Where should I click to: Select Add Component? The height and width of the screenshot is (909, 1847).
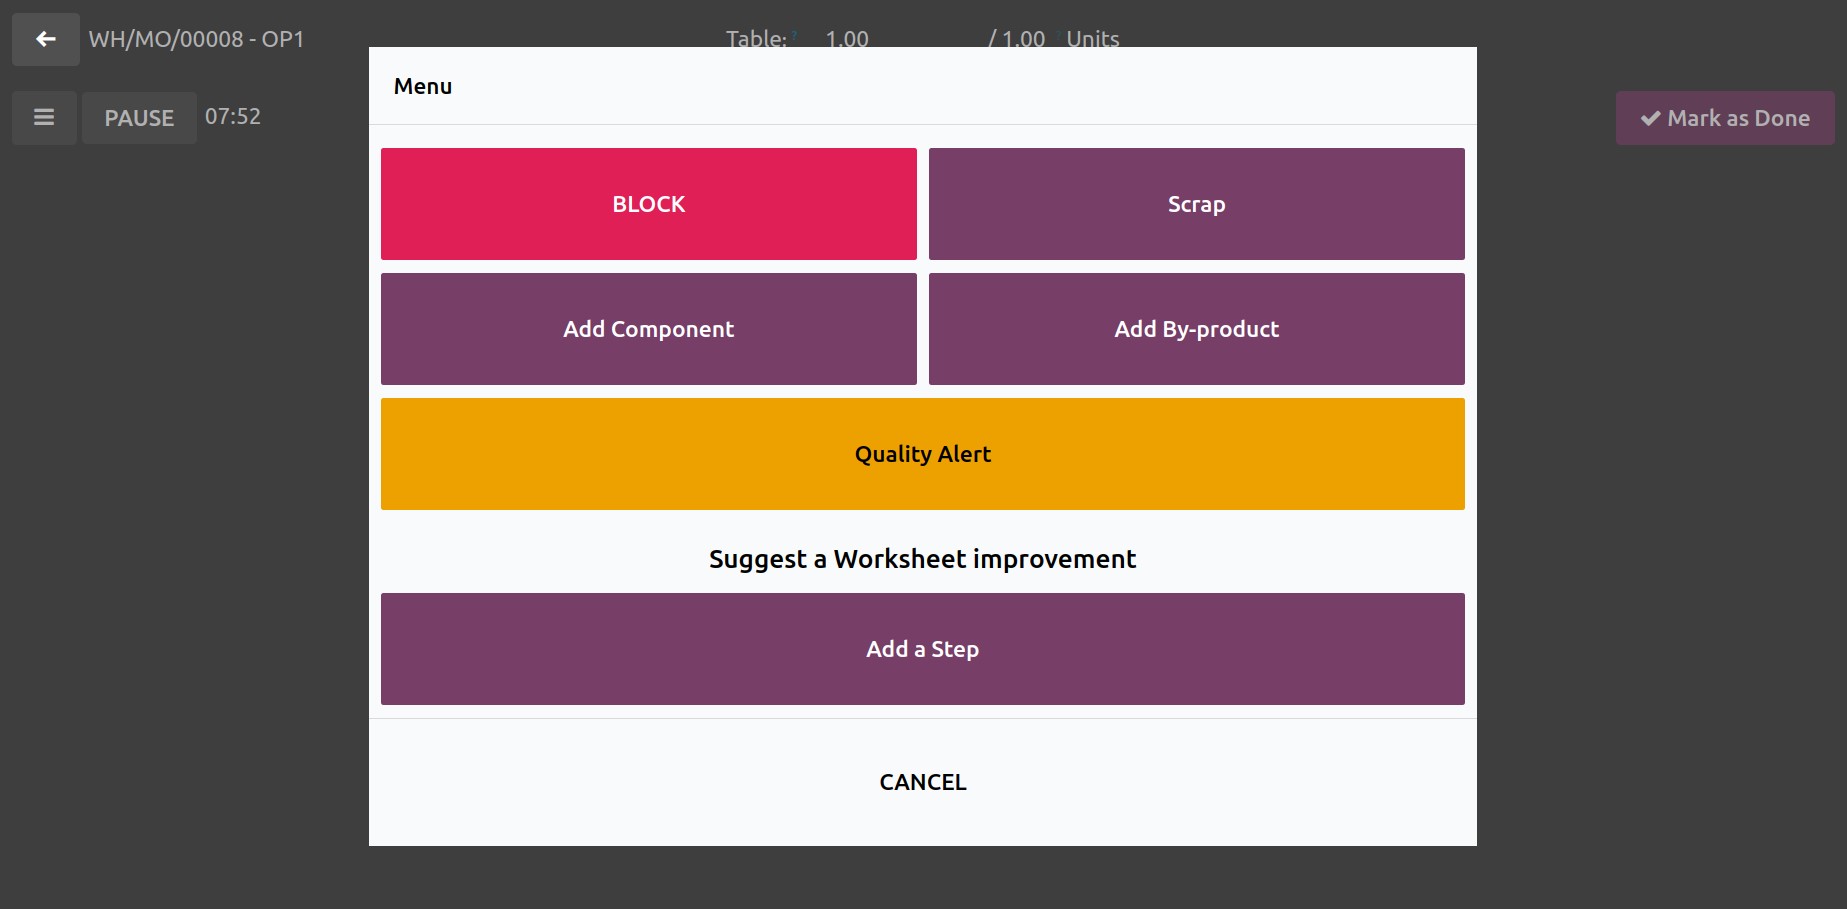pyautogui.click(x=649, y=329)
